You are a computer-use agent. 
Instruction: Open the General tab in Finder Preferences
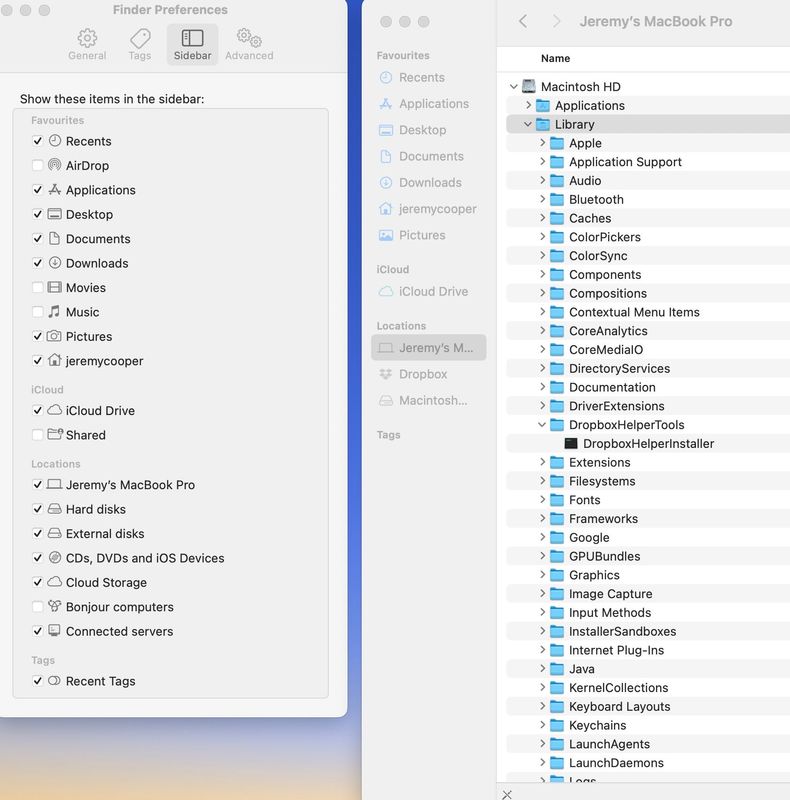point(87,44)
